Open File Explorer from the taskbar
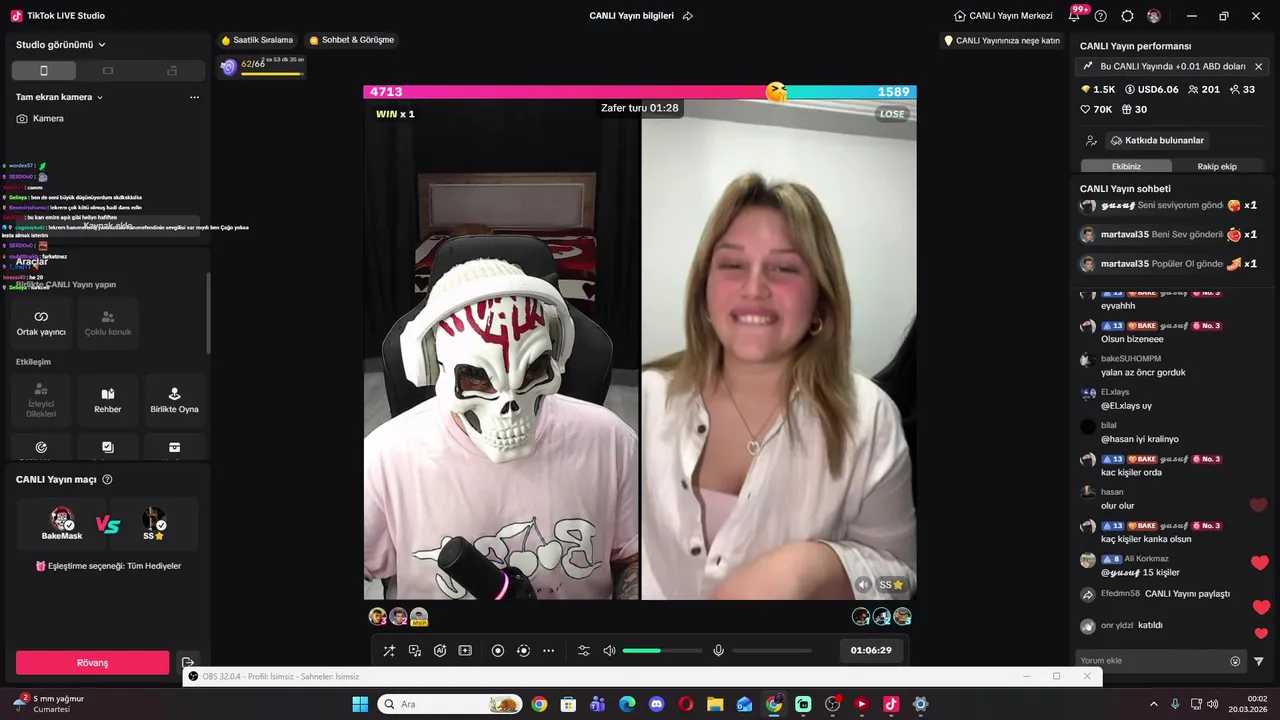 (x=715, y=704)
